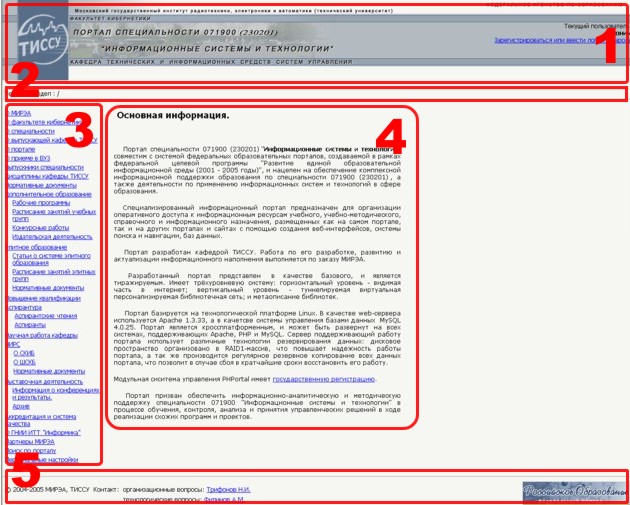Open the 'О ШОКБ' sub-link
Viewport: 630px width, 505px height.
(x=25, y=362)
